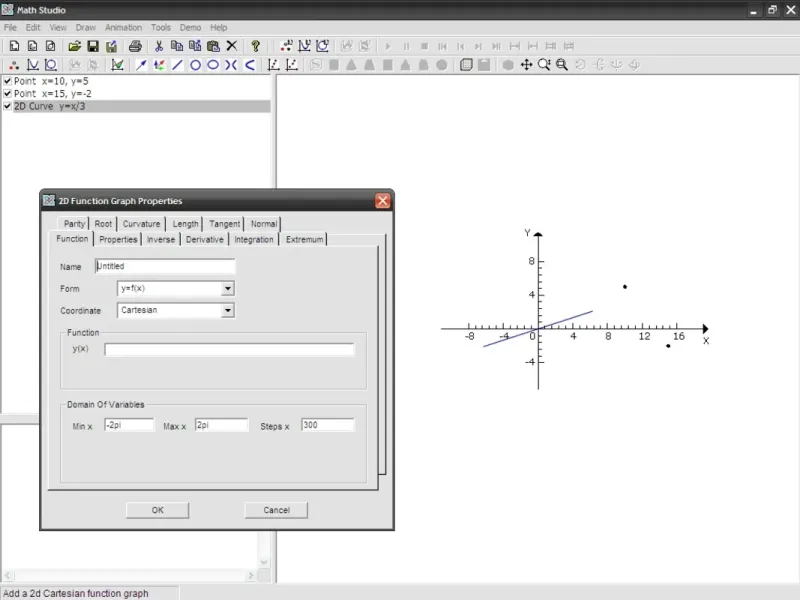This screenshot has width=800, height=600.
Task: Click the Cut scissors icon
Action: click(158, 46)
